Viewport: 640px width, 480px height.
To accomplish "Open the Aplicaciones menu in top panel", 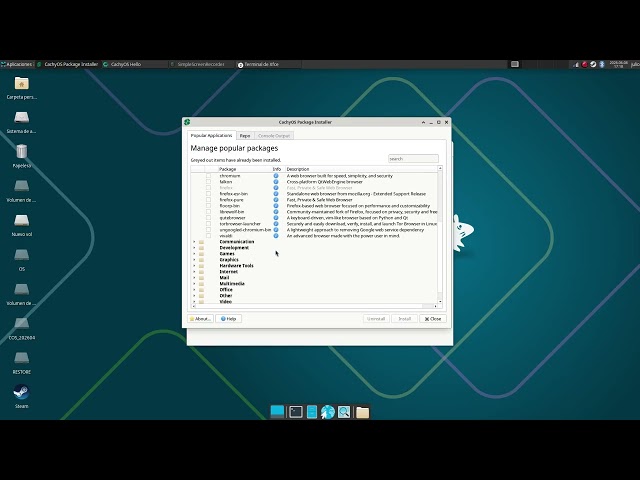I will click(x=17, y=64).
